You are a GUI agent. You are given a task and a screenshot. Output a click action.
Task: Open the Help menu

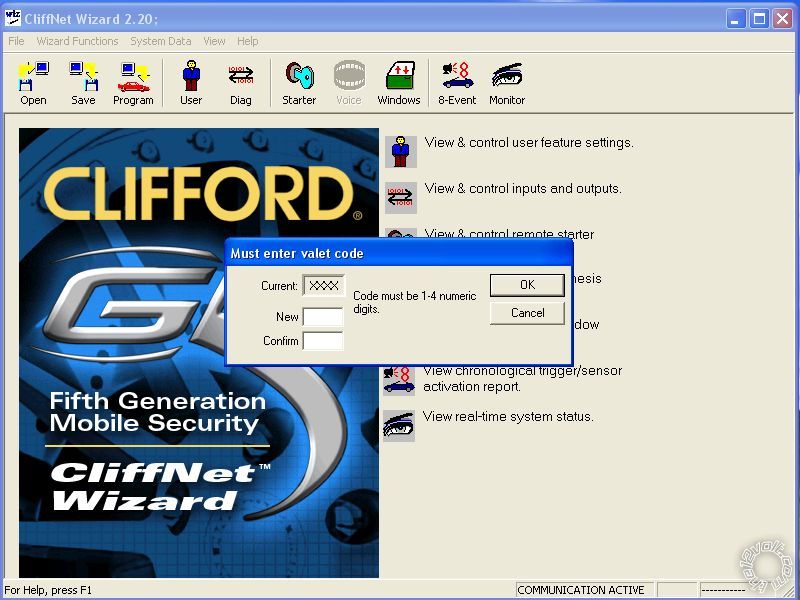click(247, 41)
